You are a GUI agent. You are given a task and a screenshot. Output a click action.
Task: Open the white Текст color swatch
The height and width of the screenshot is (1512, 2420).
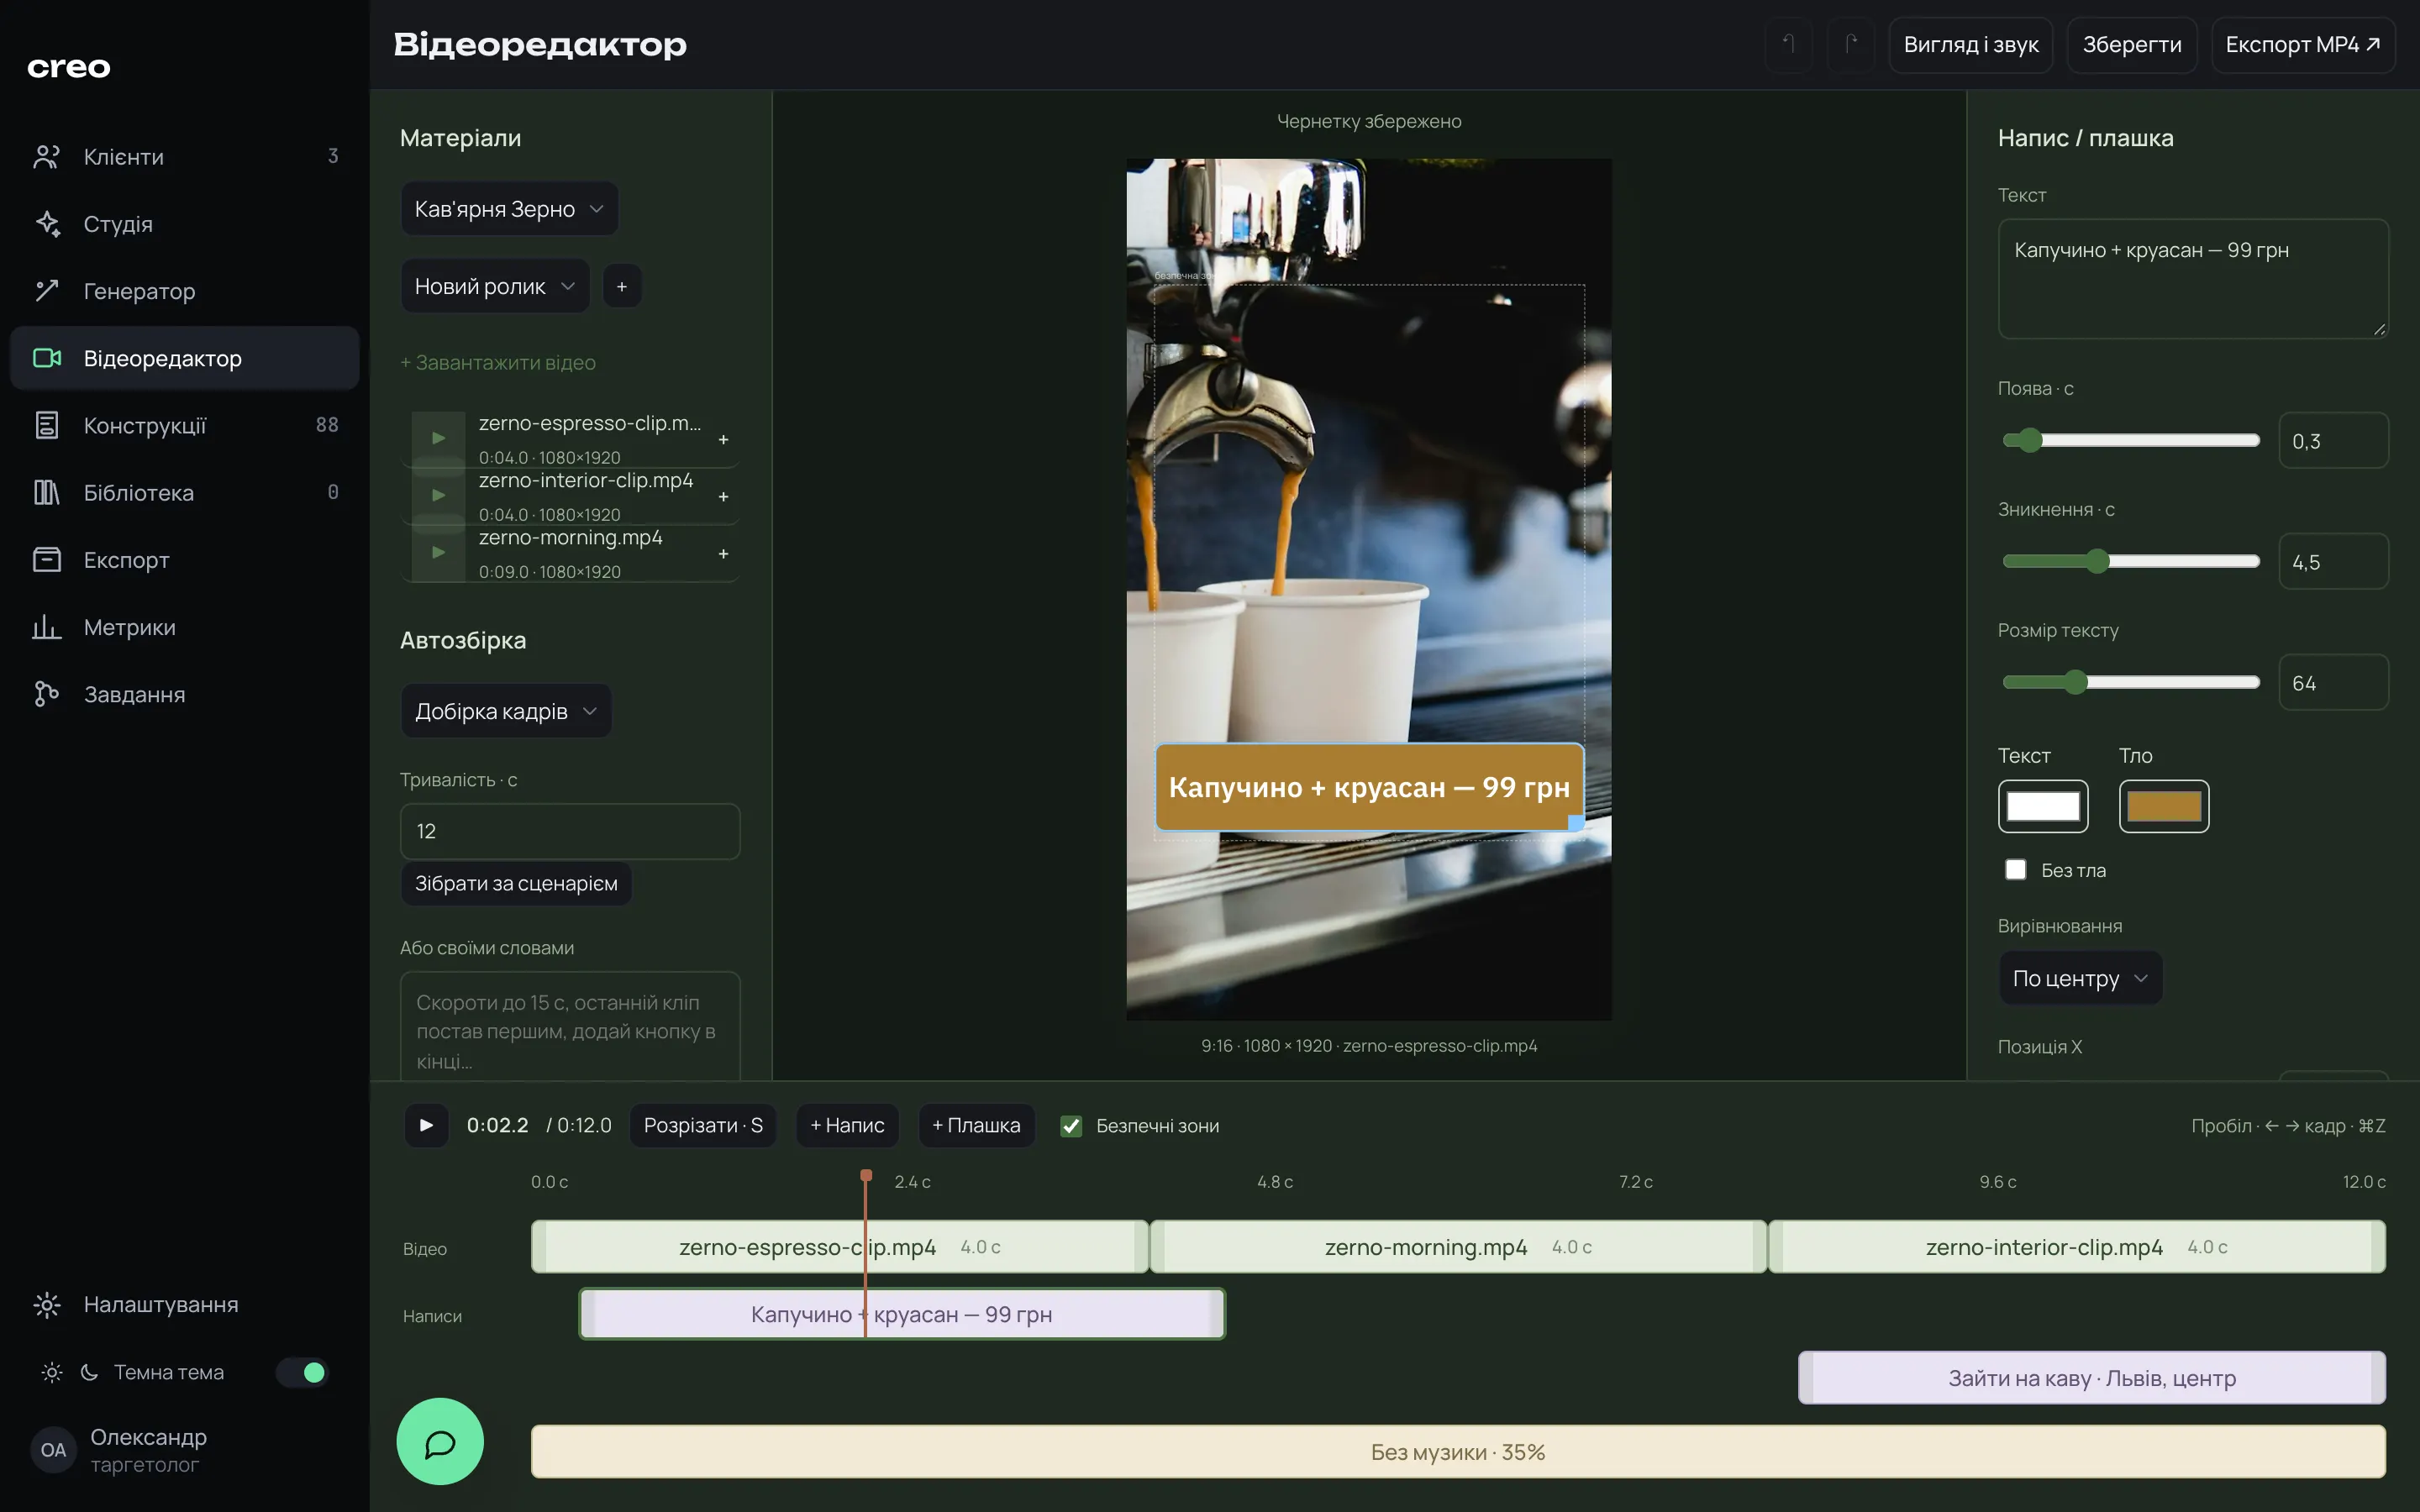(x=2043, y=806)
